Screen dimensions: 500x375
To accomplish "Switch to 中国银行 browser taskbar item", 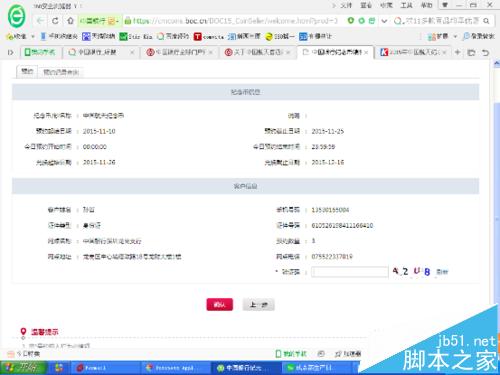I will (245, 368).
